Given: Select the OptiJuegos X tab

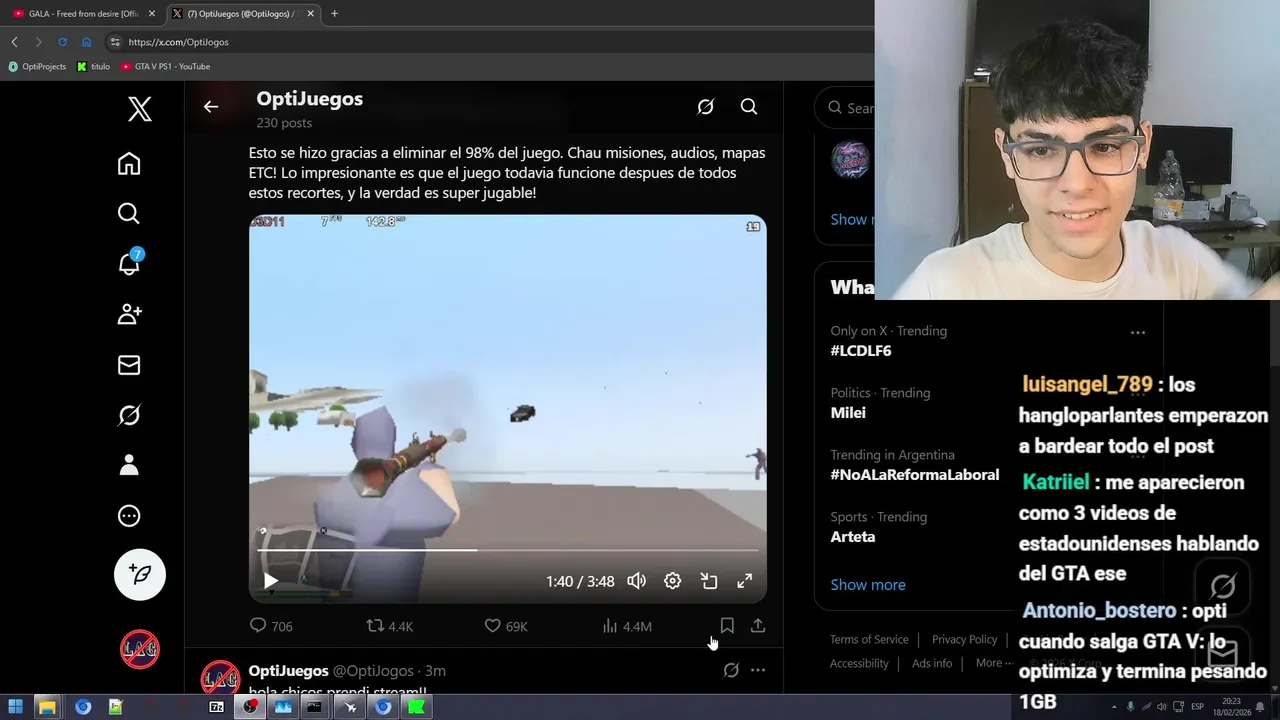Looking at the screenshot, I should (x=242, y=14).
